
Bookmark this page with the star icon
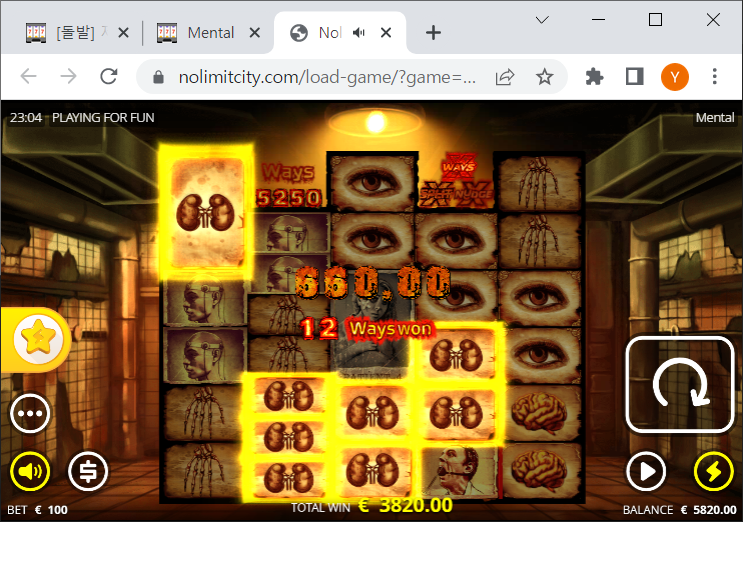[544, 77]
